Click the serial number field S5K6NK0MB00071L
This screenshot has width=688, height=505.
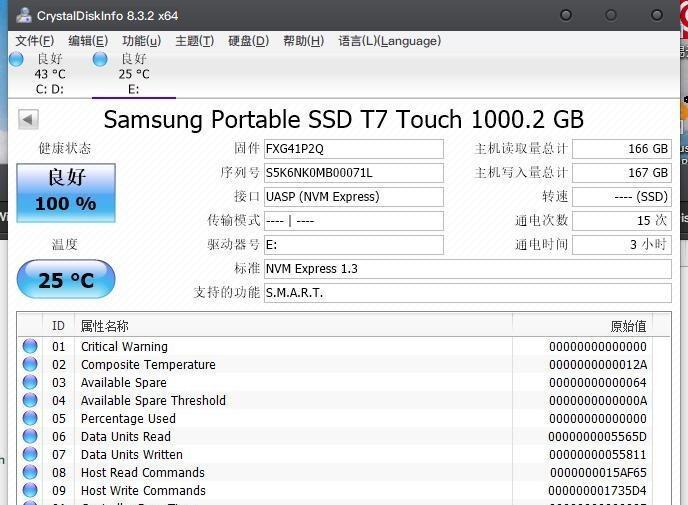coord(354,173)
